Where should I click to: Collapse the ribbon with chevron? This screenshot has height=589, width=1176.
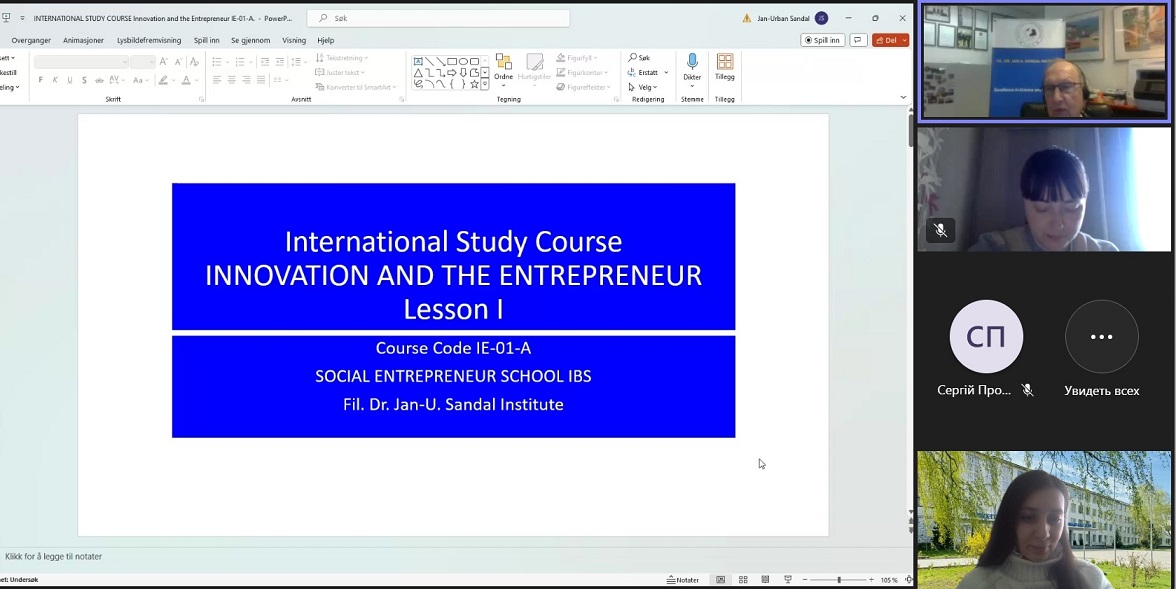point(903,98)
